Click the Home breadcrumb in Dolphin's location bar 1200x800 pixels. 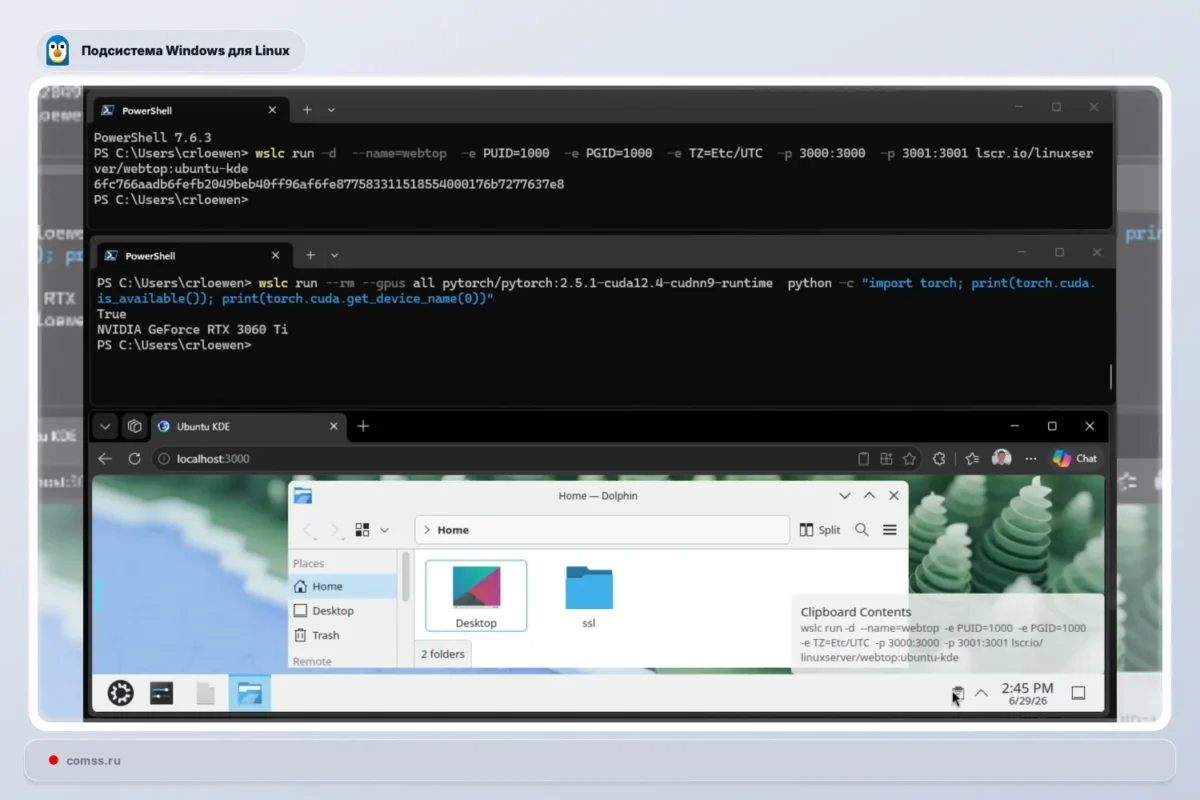(453, 530)
